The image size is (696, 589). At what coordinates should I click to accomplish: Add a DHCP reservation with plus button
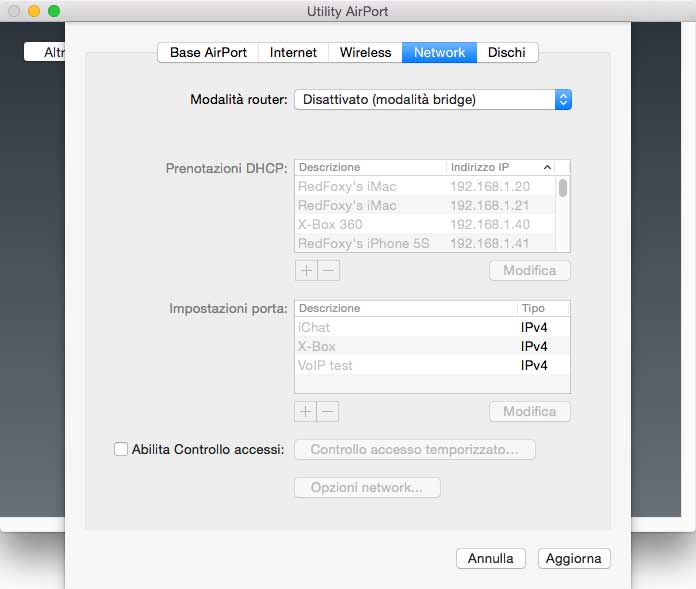coord(306,270)
